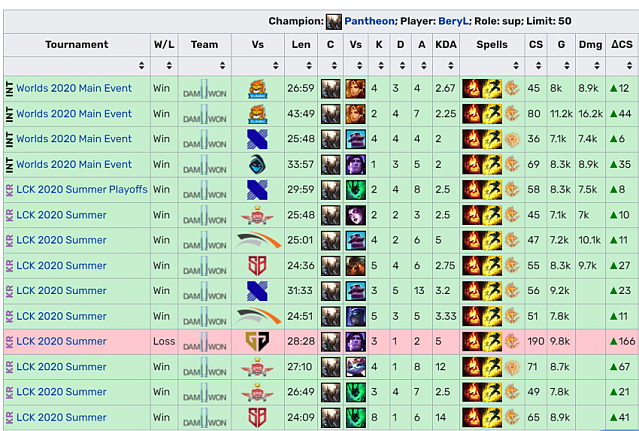
Task: Click the red SP team logo in the 24:36 row
Action: [257, 266]
